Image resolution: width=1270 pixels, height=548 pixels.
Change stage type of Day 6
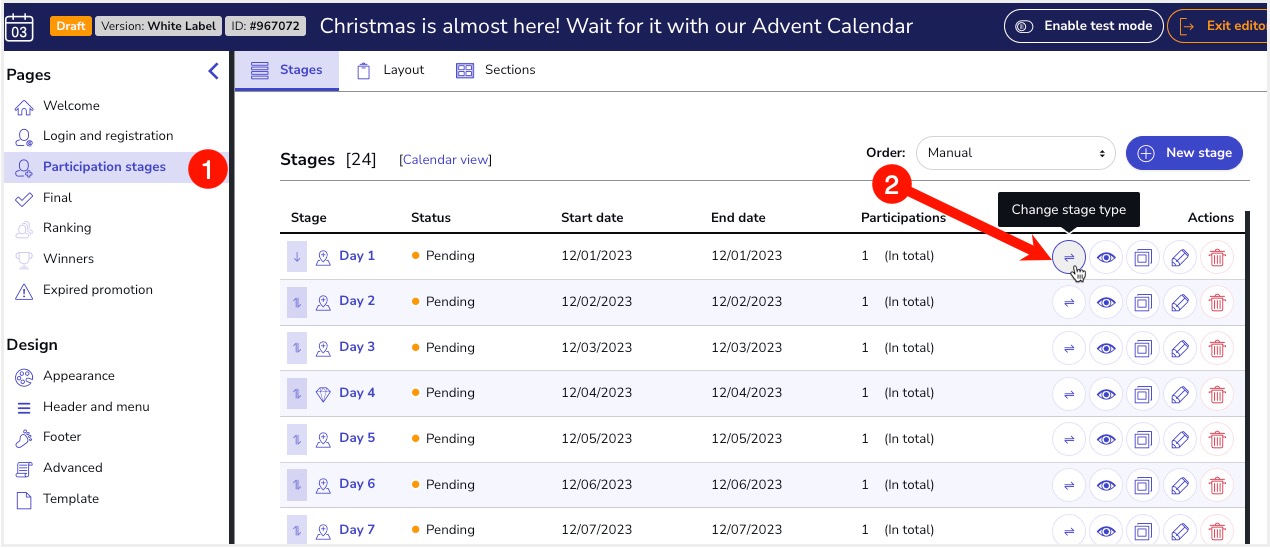point(1069,485)
